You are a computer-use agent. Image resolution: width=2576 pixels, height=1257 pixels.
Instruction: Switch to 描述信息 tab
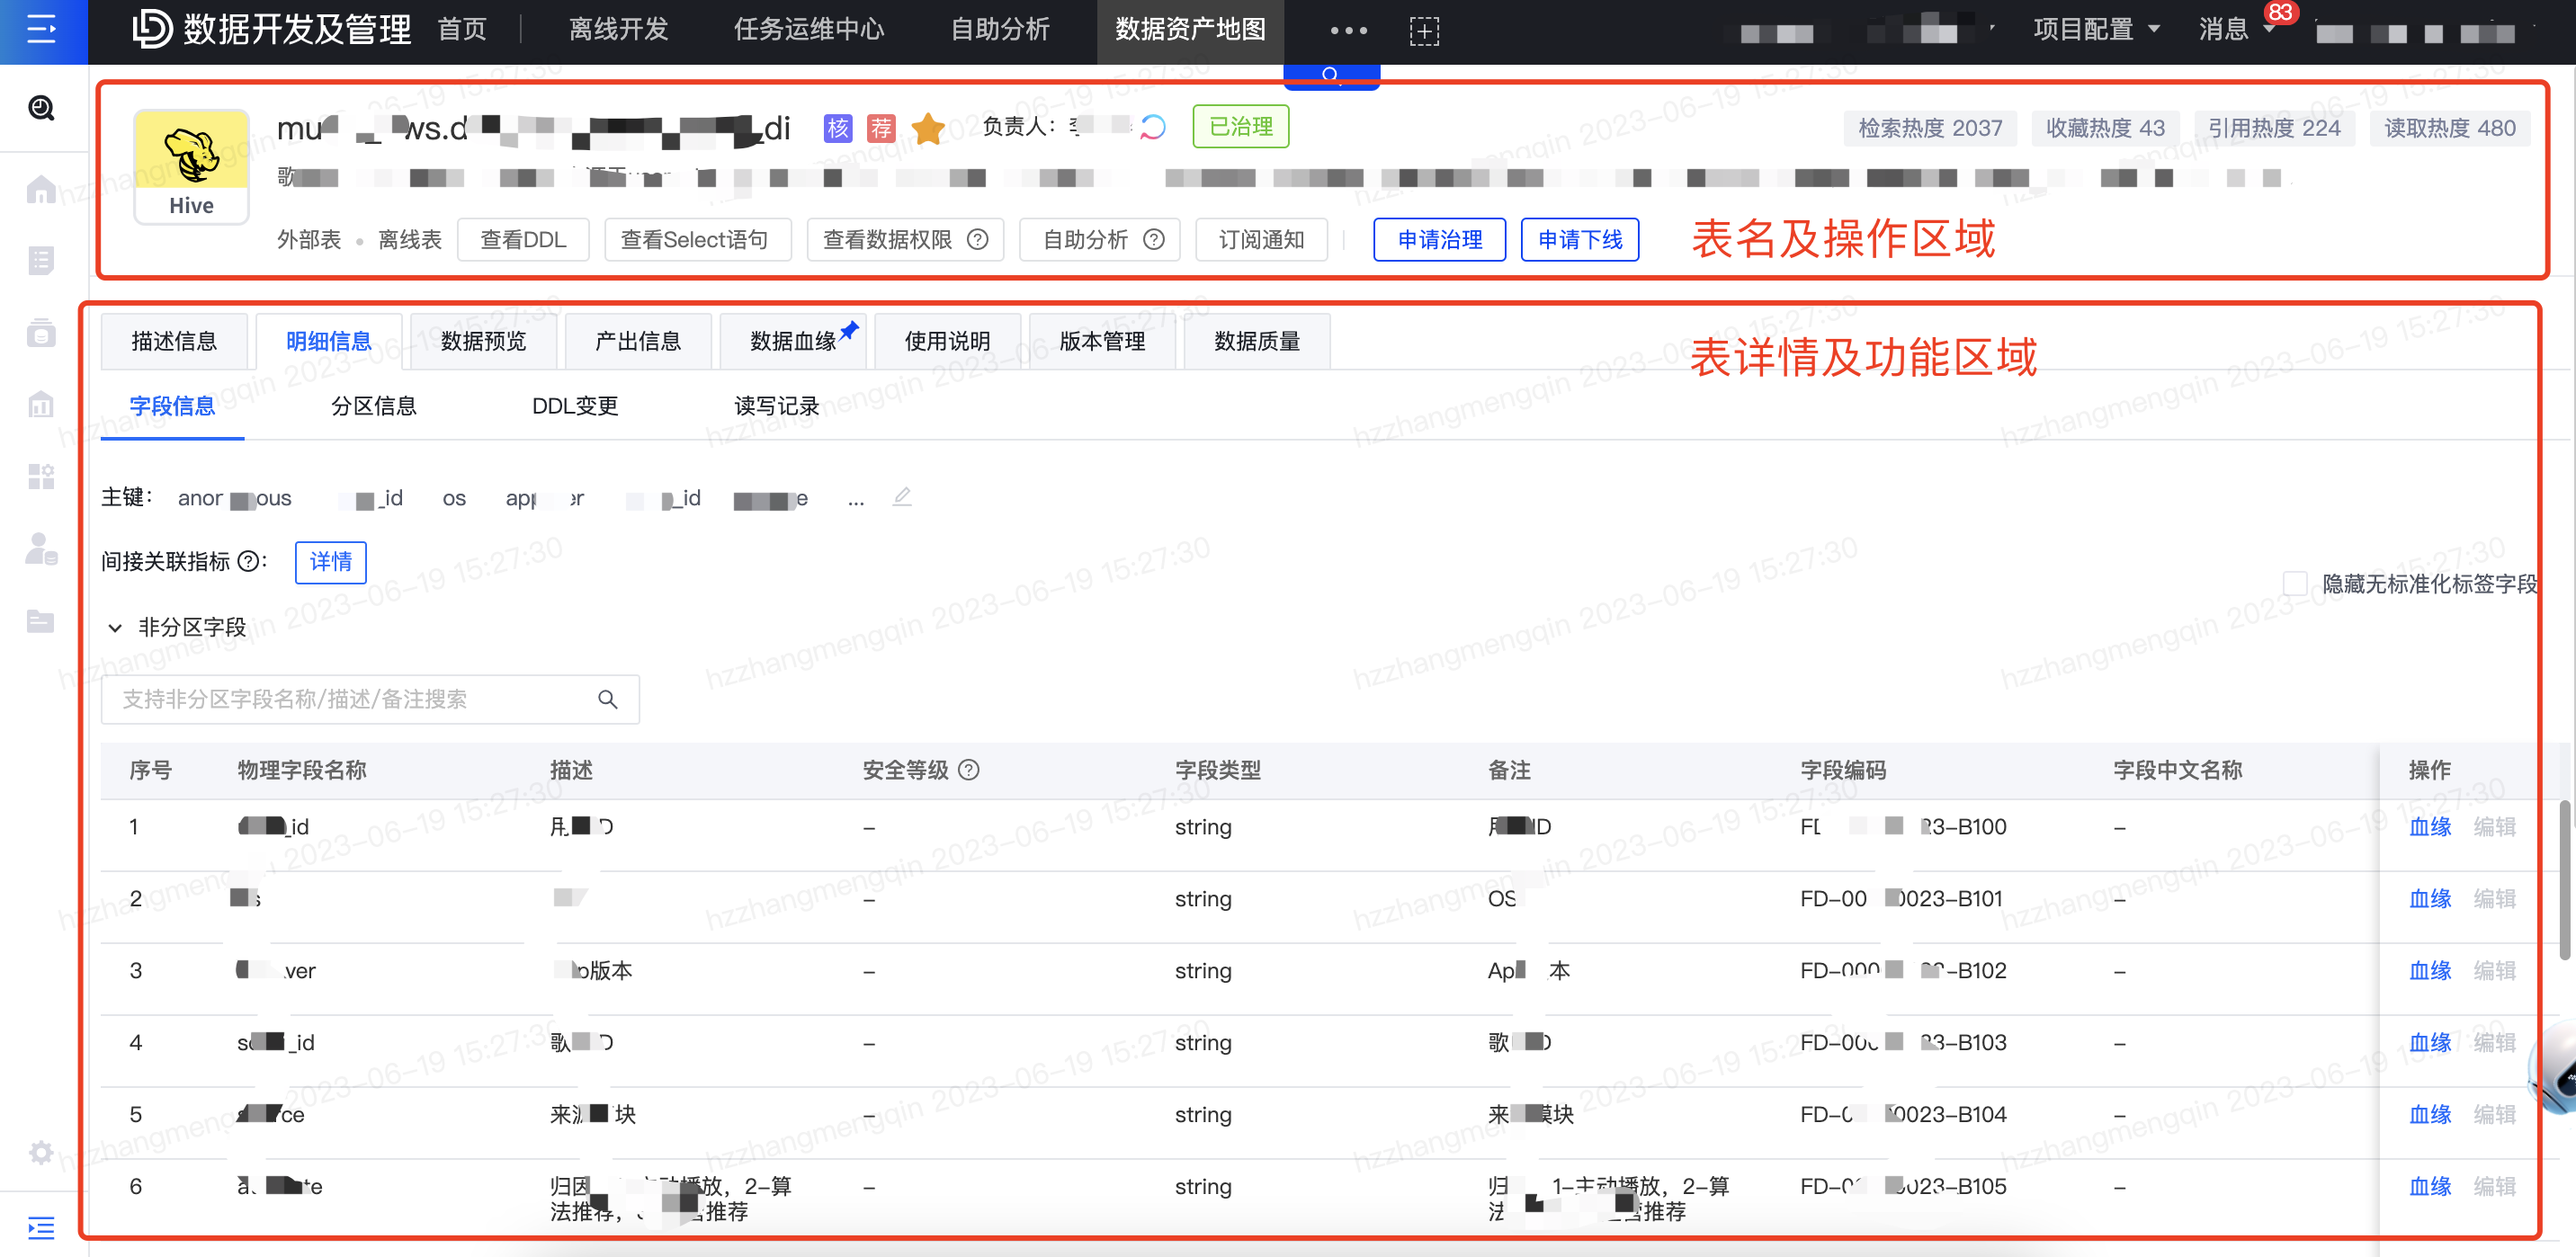click(174, 341)
